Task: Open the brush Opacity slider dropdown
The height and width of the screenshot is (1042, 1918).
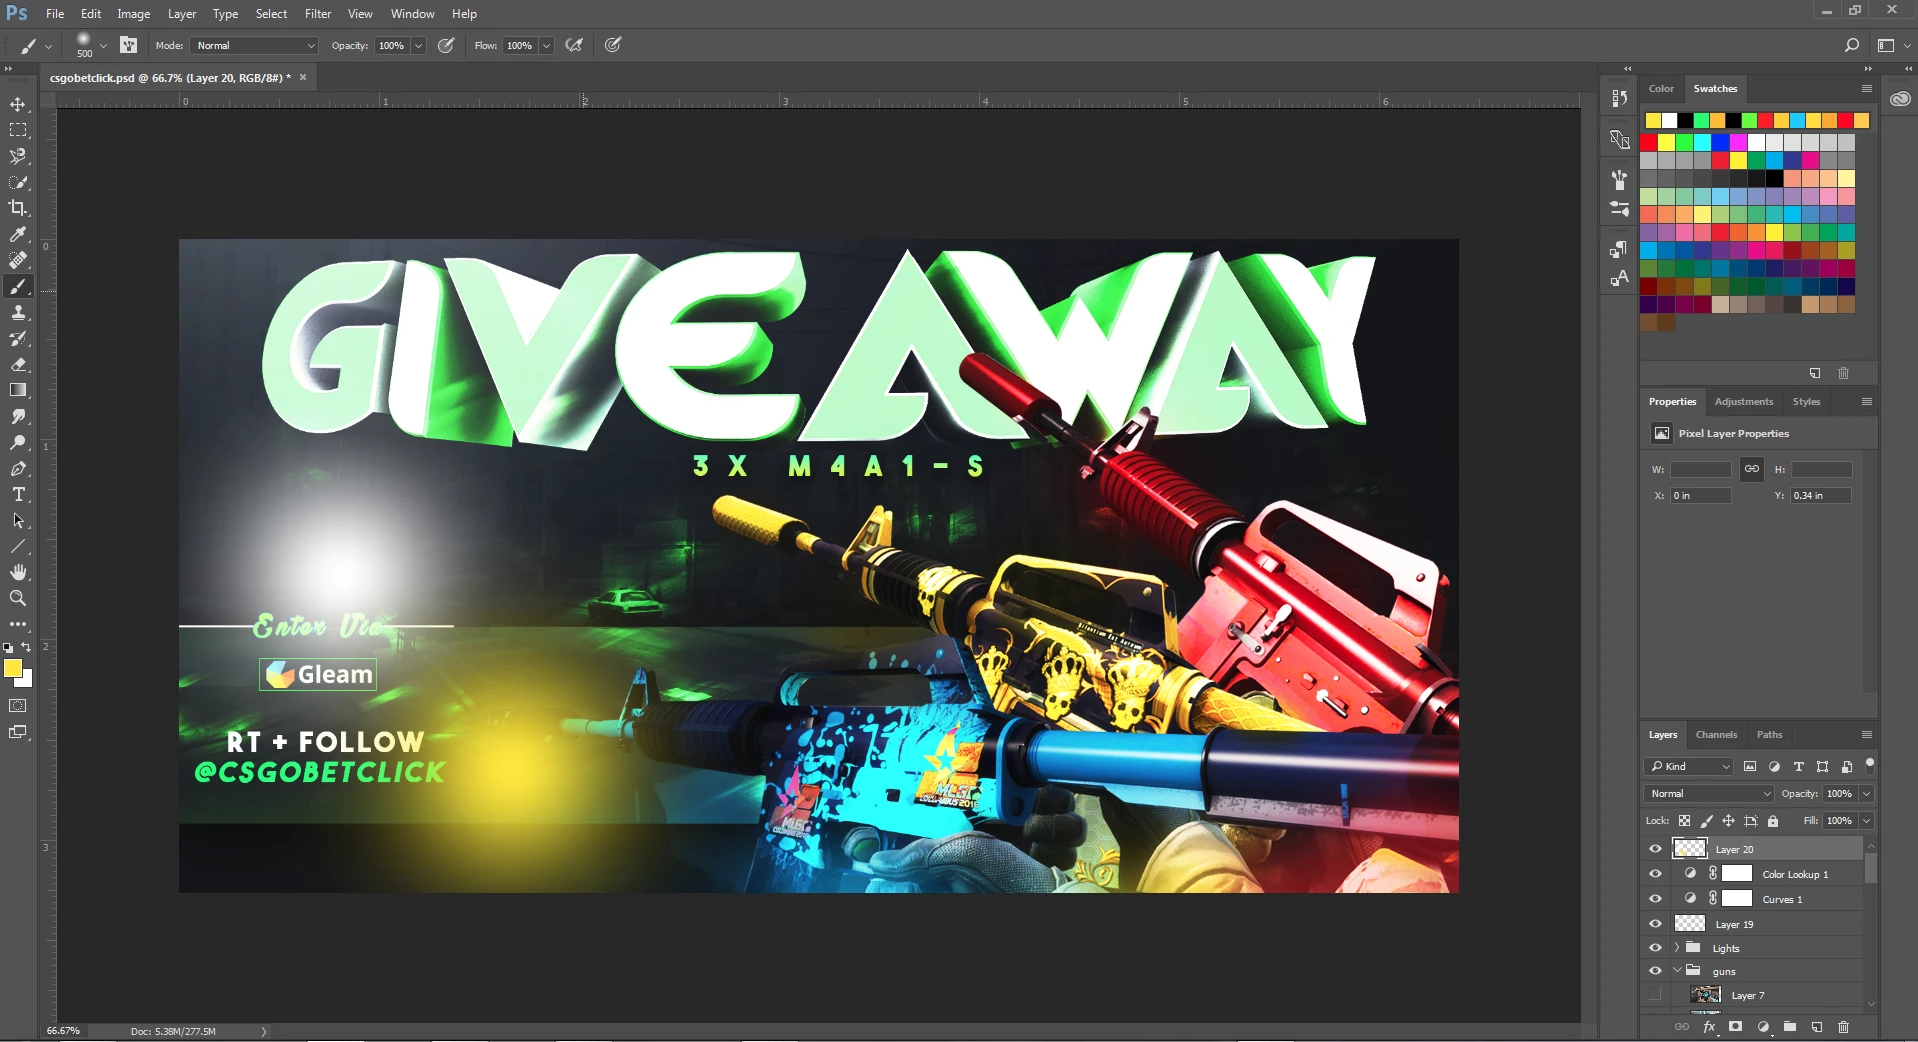Action: [418, 45]
